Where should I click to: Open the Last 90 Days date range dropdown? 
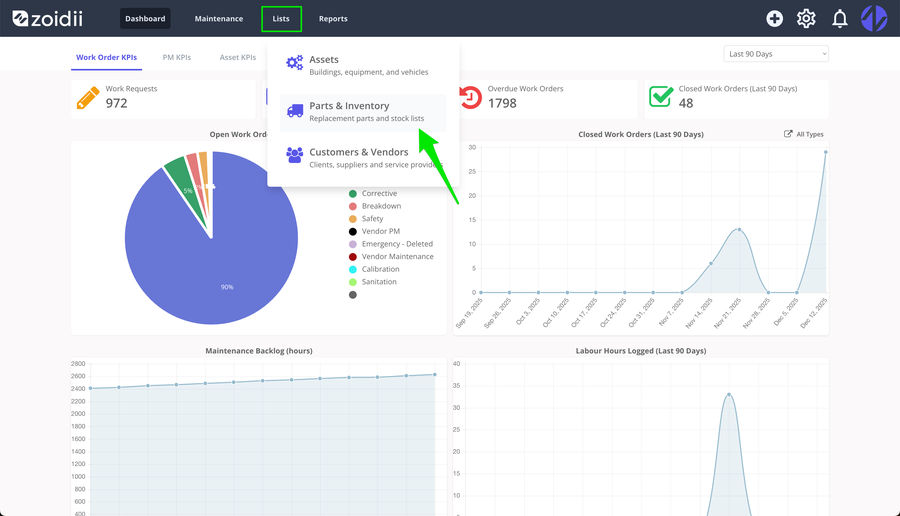(x=776, y=54)
